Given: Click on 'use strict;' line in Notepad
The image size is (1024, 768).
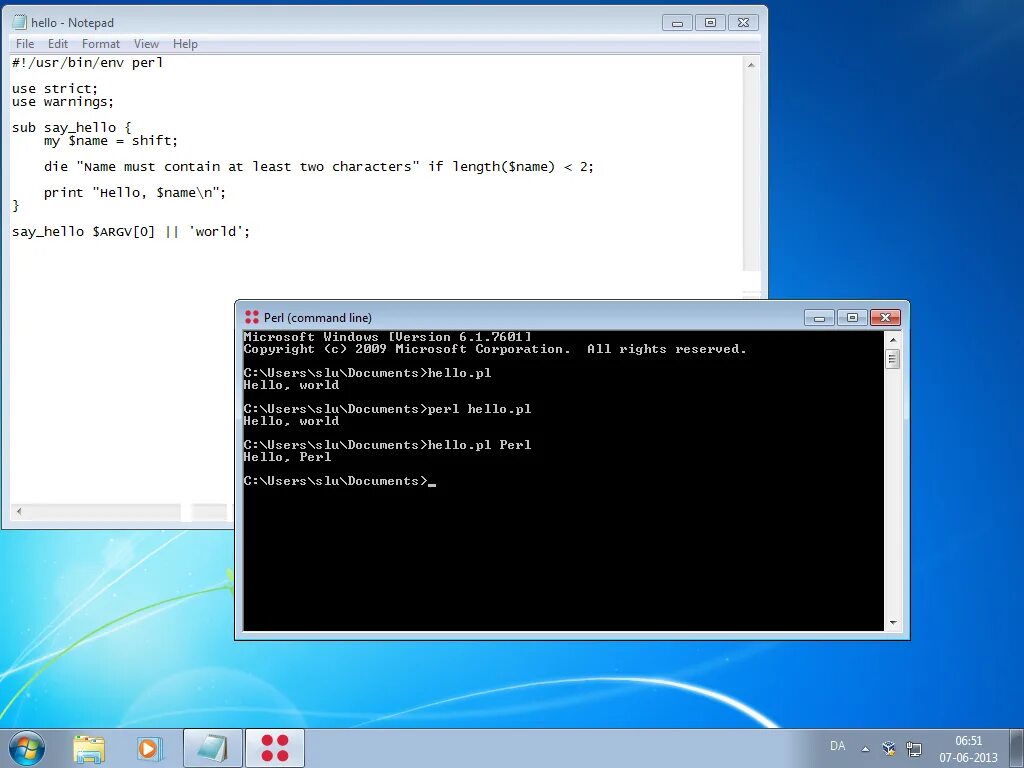Looking at the screenshot, I should [55, 88].
